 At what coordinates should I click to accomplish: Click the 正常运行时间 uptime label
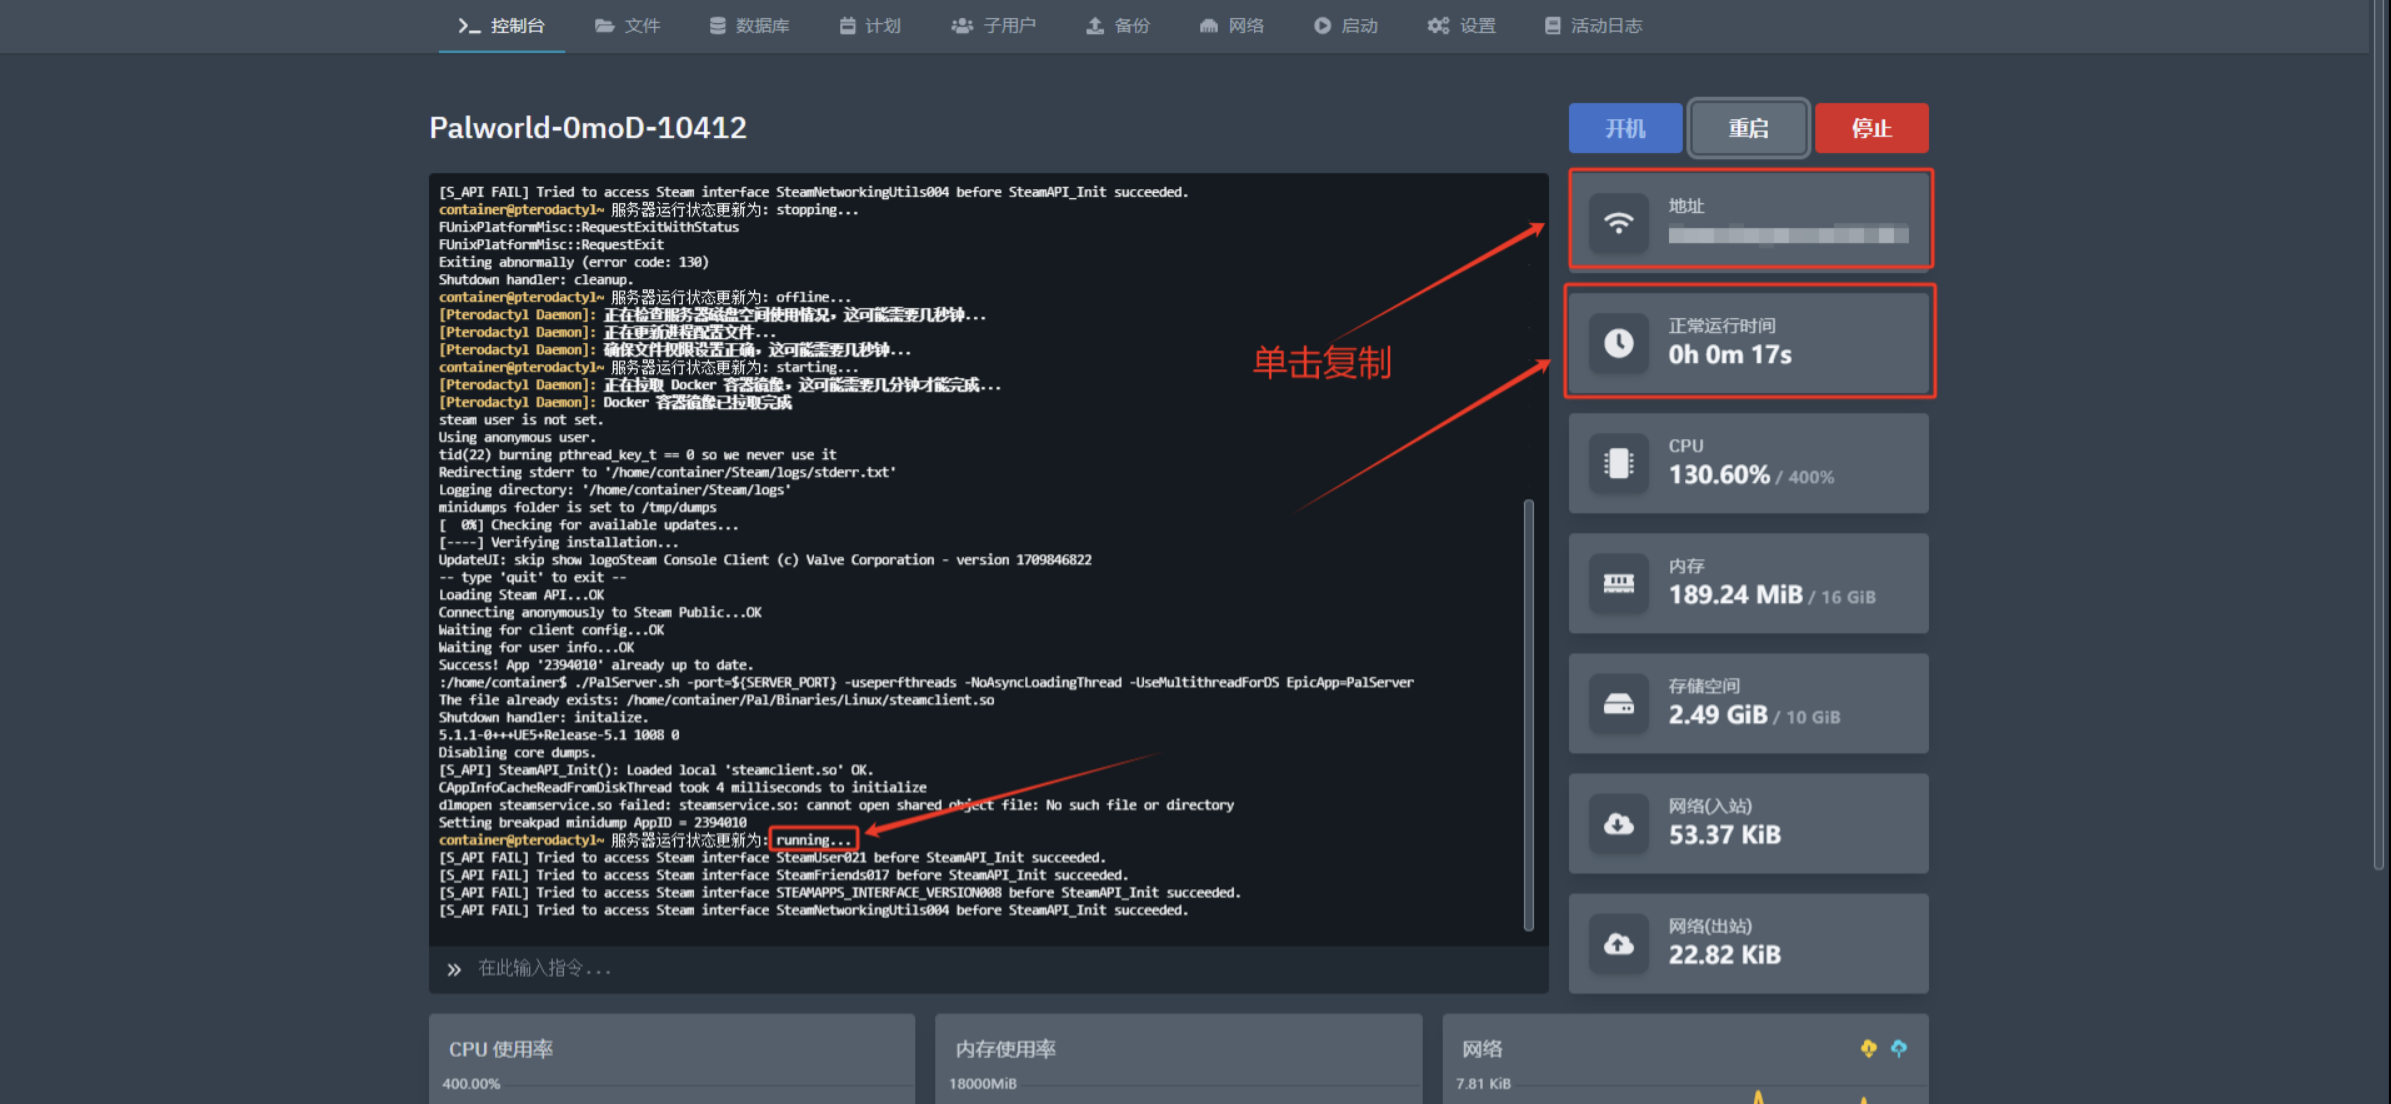(1722, 326)
